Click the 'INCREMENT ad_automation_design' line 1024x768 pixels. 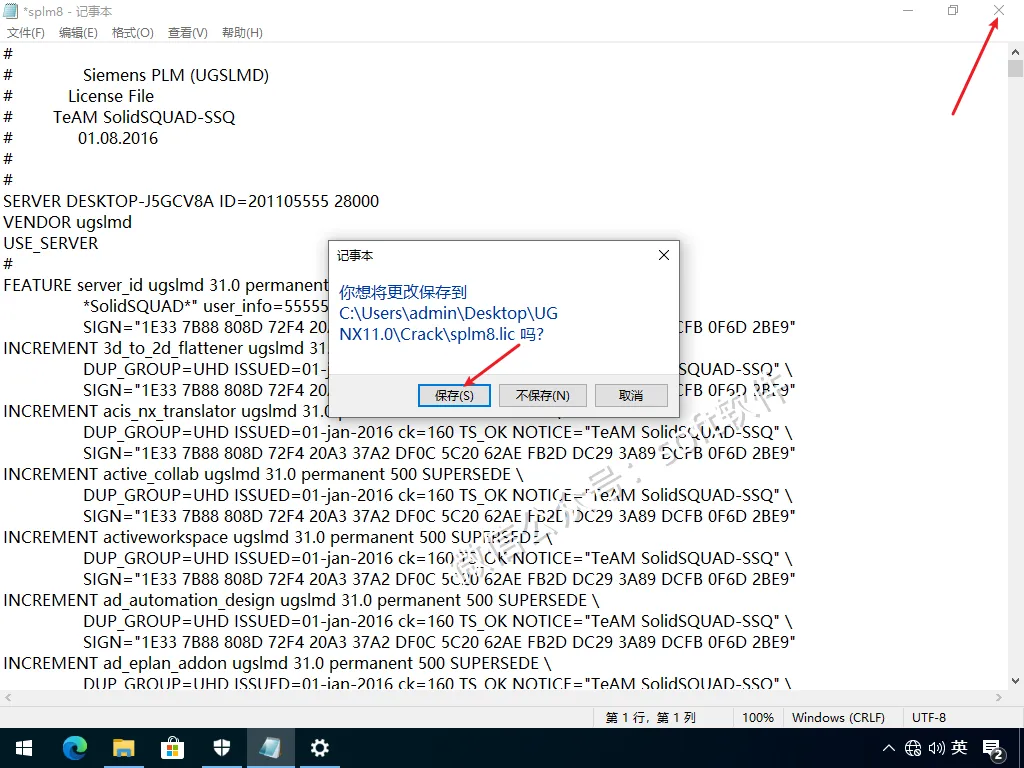coord(301,600)
